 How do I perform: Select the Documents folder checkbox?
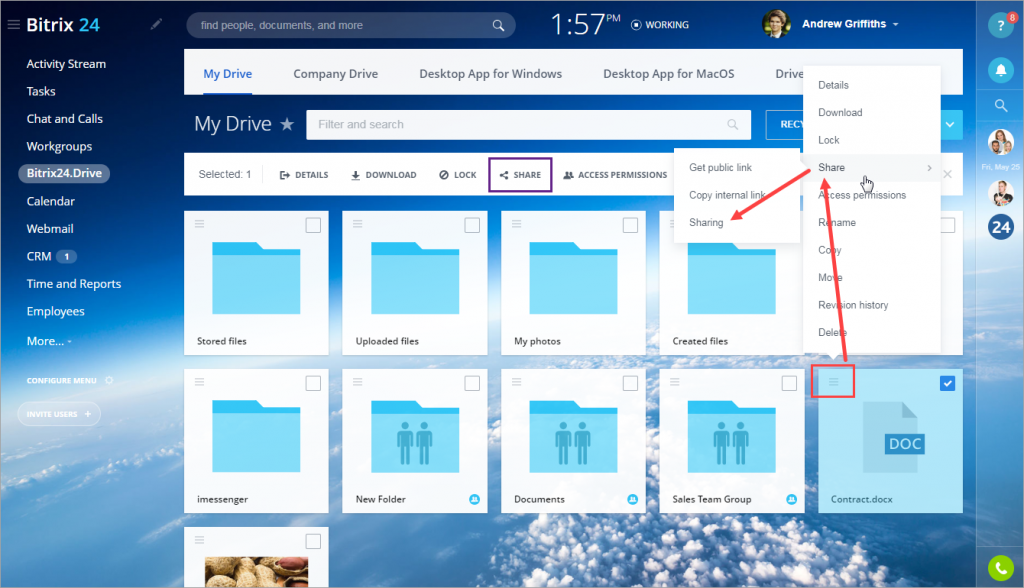click(x=630, y=384)
